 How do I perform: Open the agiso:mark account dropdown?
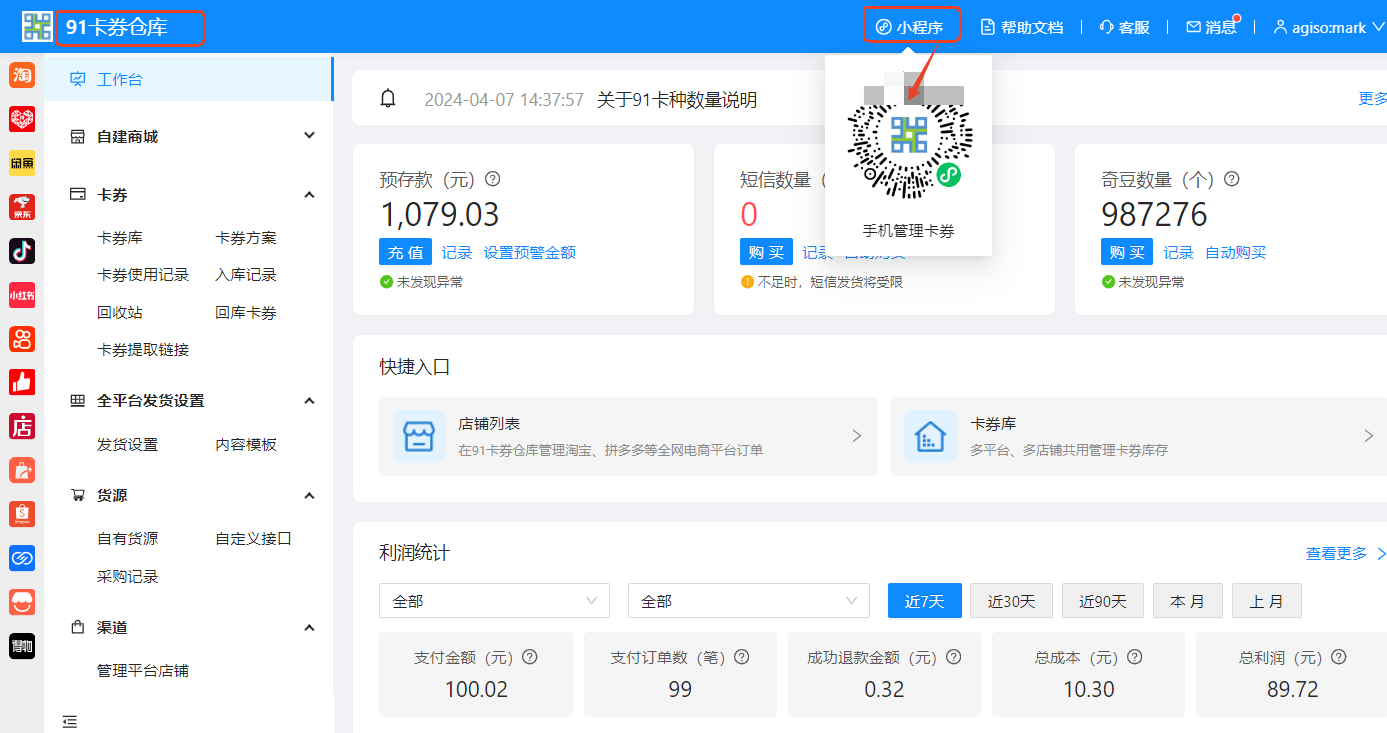1329,27
